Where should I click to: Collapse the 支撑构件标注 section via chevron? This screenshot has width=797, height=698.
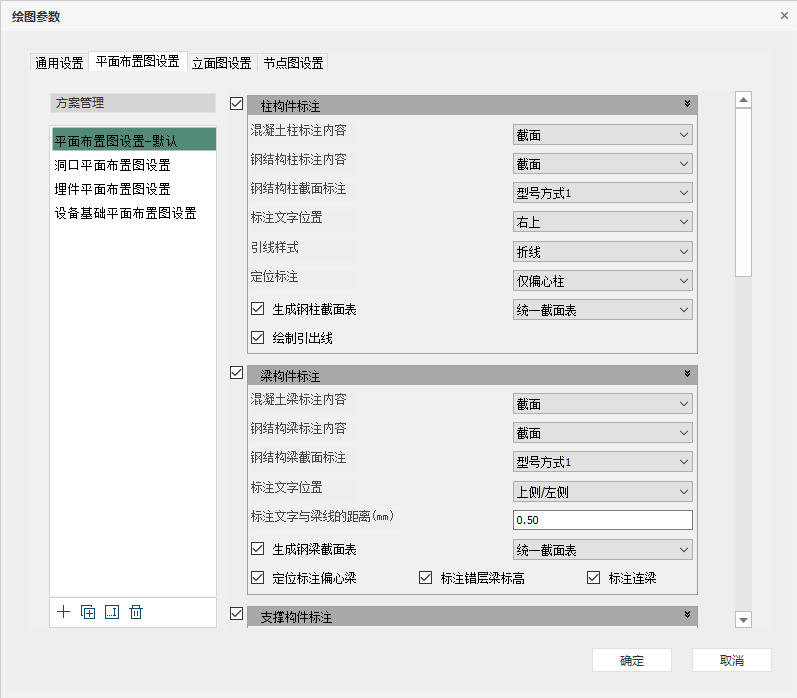click(x=687, y=615)
